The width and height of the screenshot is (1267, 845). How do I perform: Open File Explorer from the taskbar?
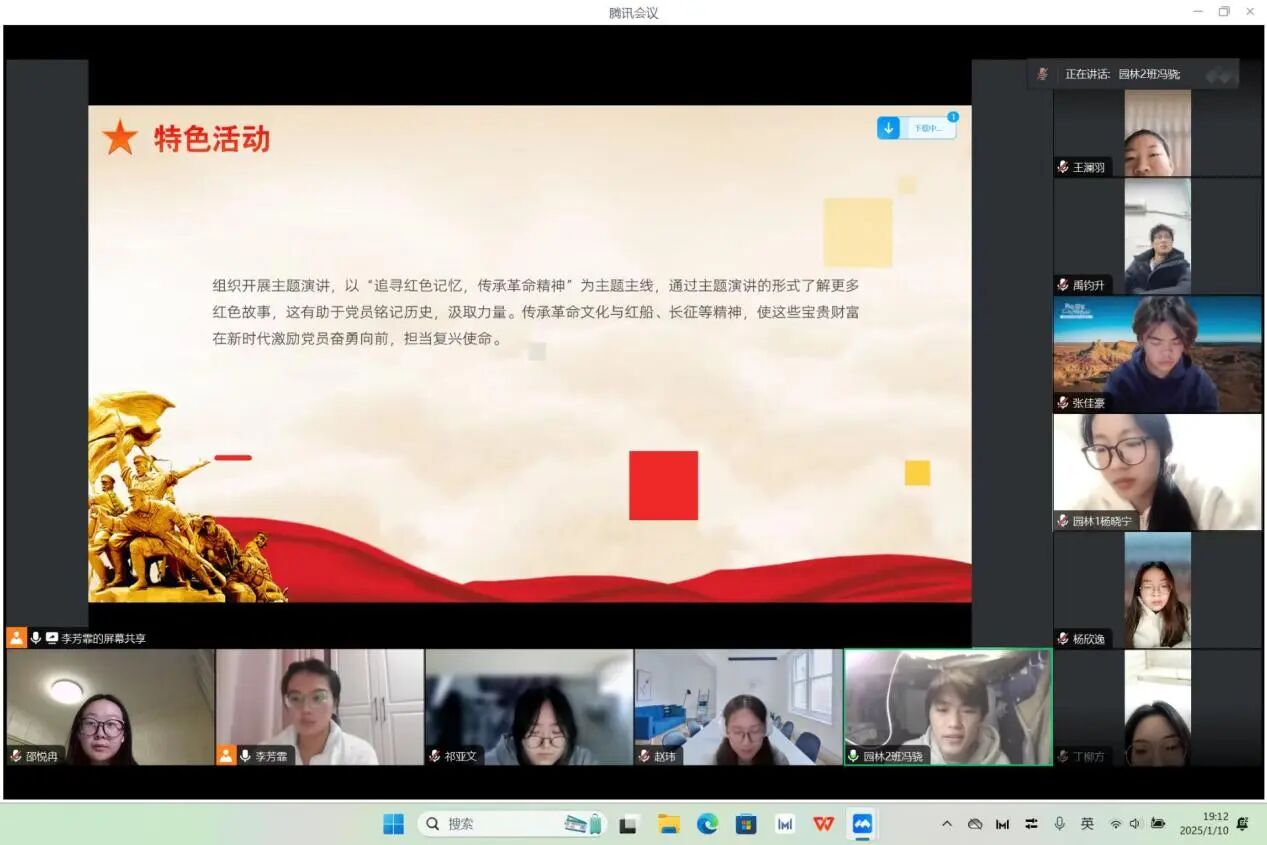pos(668,824)
